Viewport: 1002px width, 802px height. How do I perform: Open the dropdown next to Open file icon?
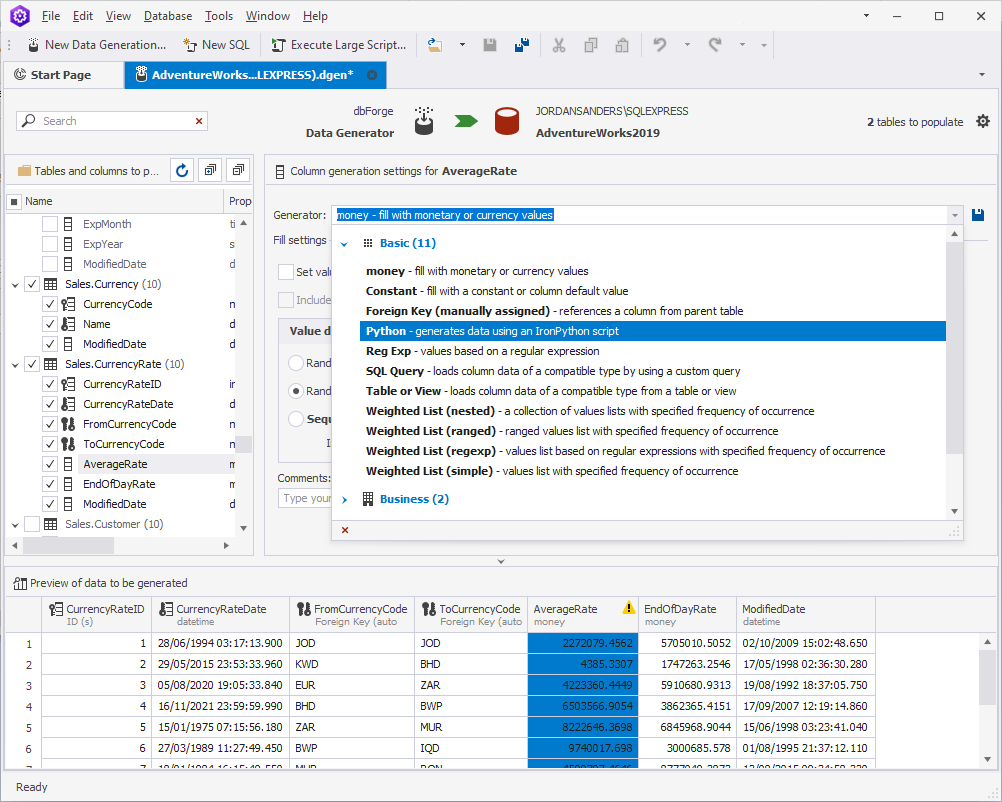pos(462,45)
